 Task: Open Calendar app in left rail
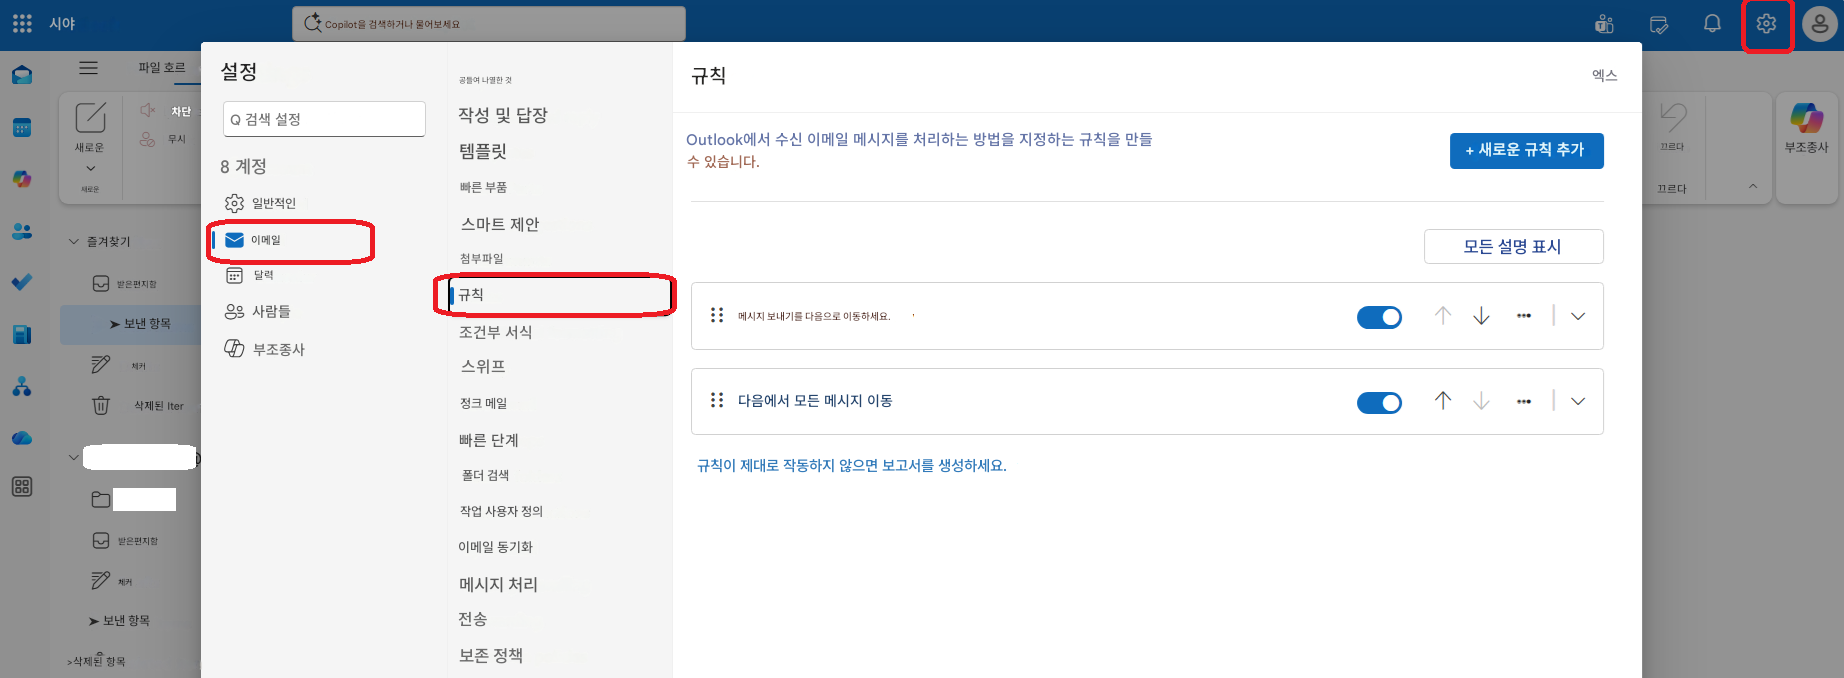click(x=22, y=127)
